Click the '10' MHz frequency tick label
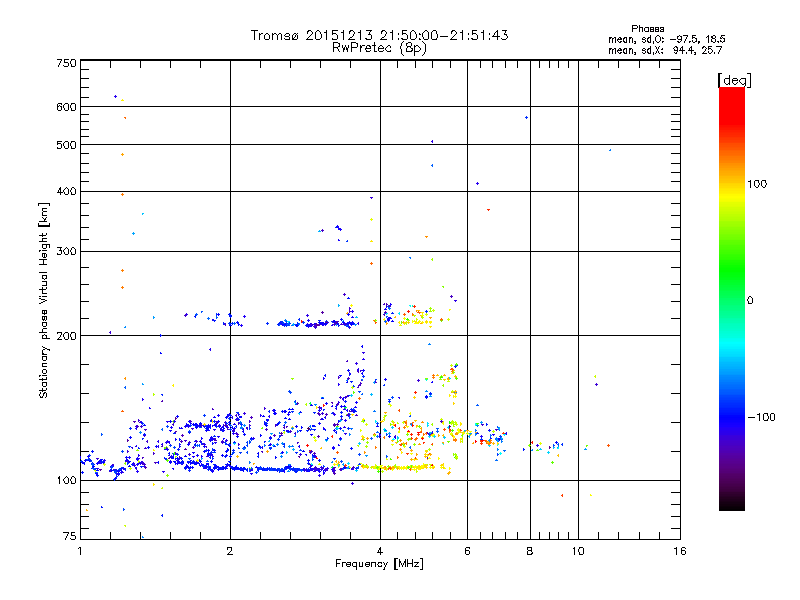The height and width of the screenshot is (600, 800). click(578, 551)
